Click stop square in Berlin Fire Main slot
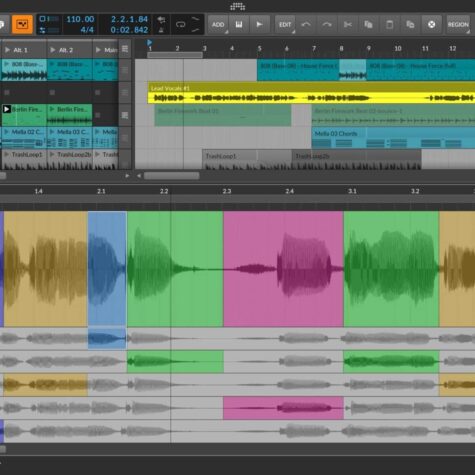 (x=97, y=115)
